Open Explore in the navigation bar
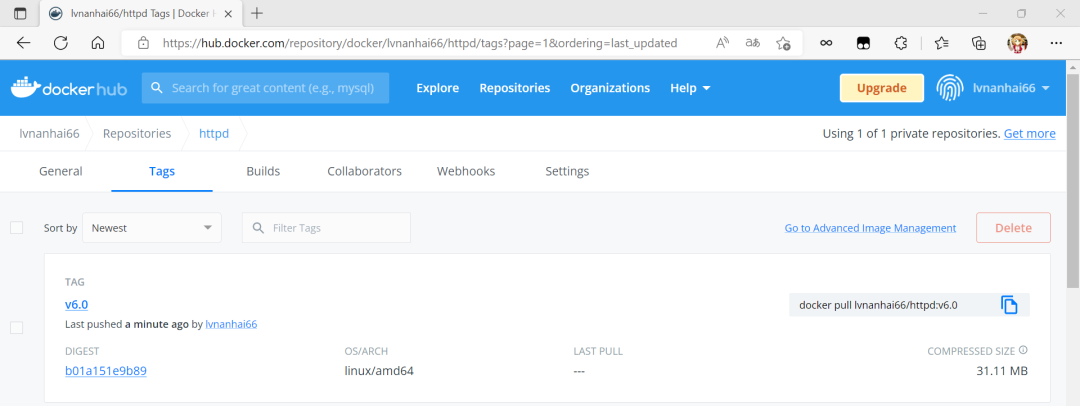Viewport: 1080px width, 406px height. pyautogui.click(x=437, y=88)
